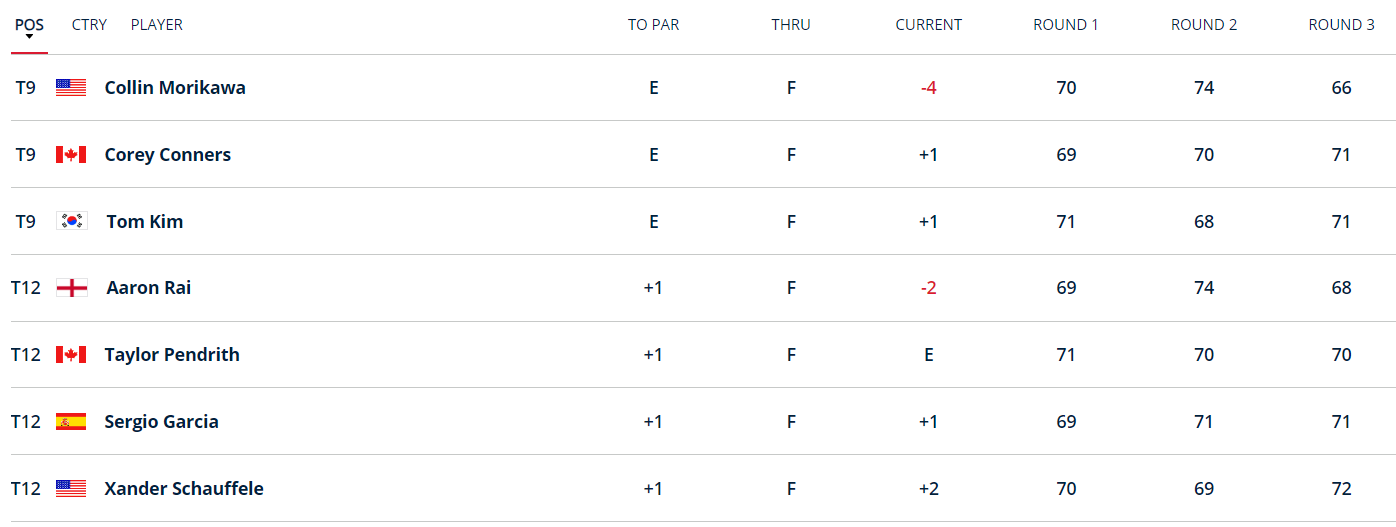Click the Spain flag beside Sergio Garcia
This screenshot has width=1396, height=527.
pos(71,422)
